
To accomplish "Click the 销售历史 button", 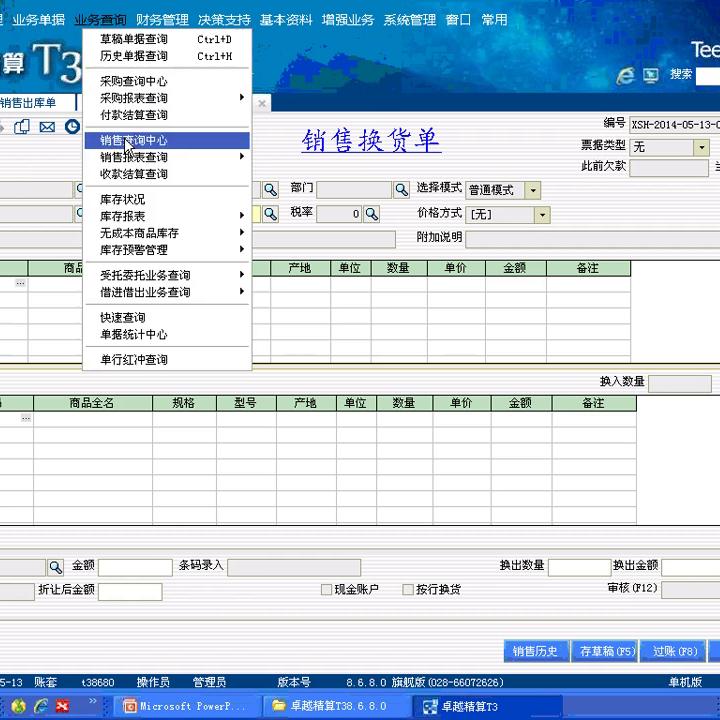I will coord(535,651).
